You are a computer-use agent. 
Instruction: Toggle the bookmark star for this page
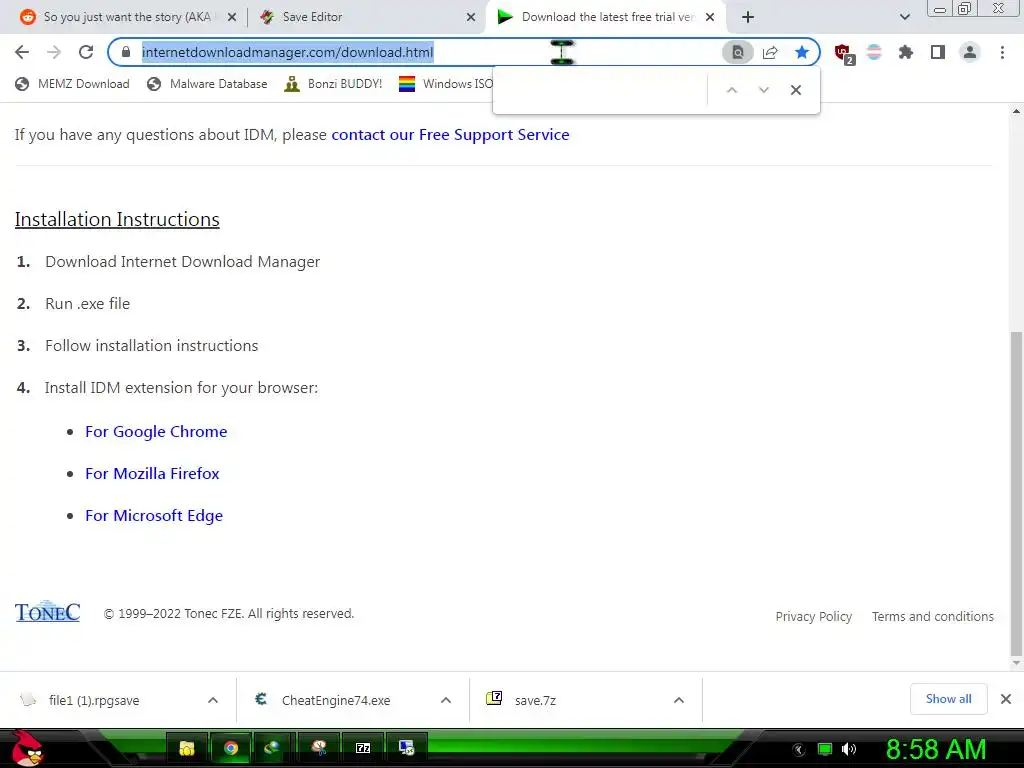click(802, 52)
